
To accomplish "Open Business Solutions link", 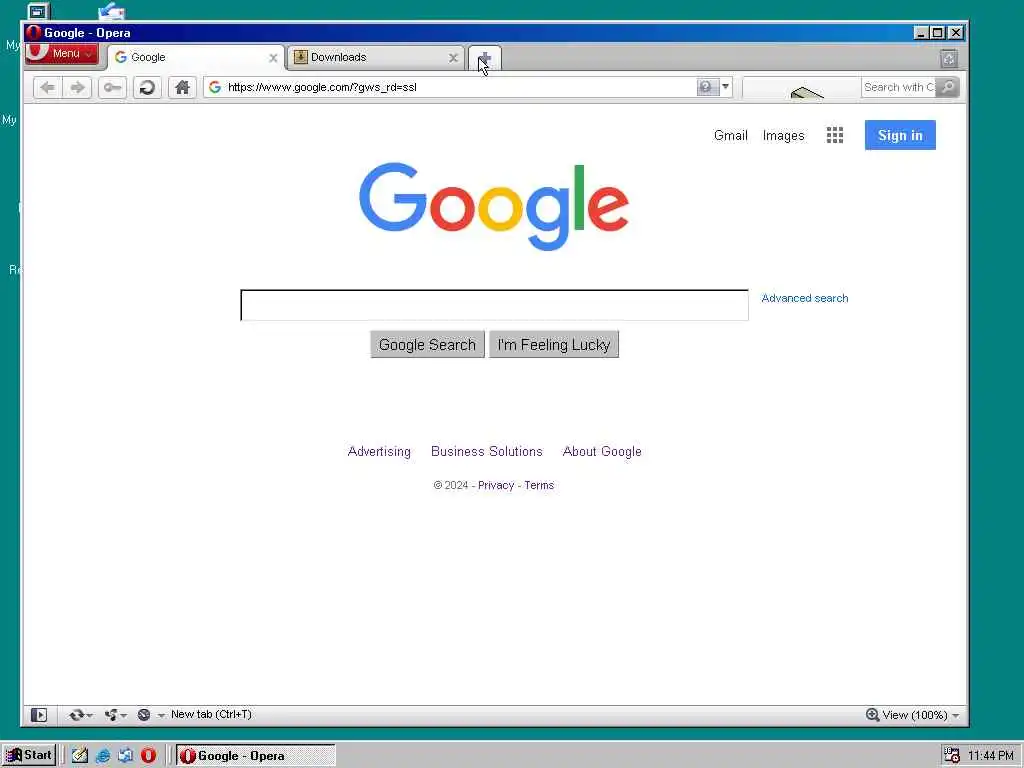I will point(487,451).
